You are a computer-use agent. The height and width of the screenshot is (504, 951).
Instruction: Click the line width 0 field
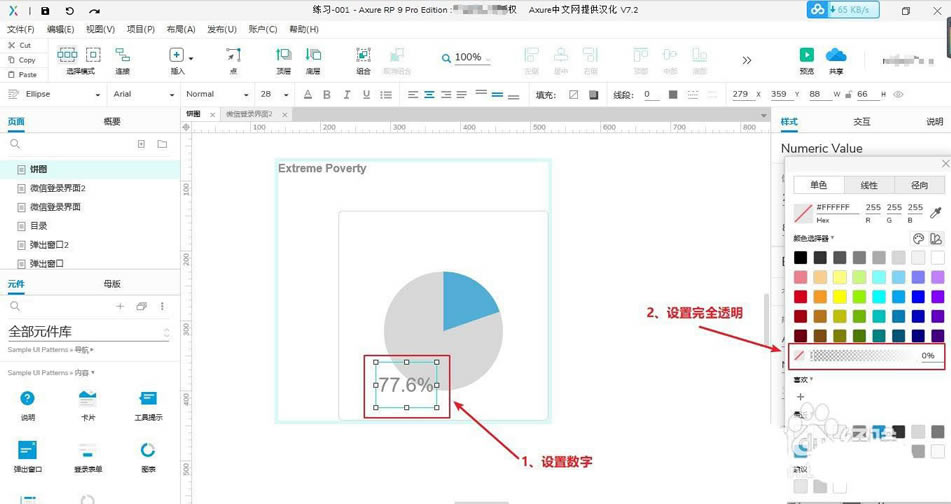pos(651,95)
